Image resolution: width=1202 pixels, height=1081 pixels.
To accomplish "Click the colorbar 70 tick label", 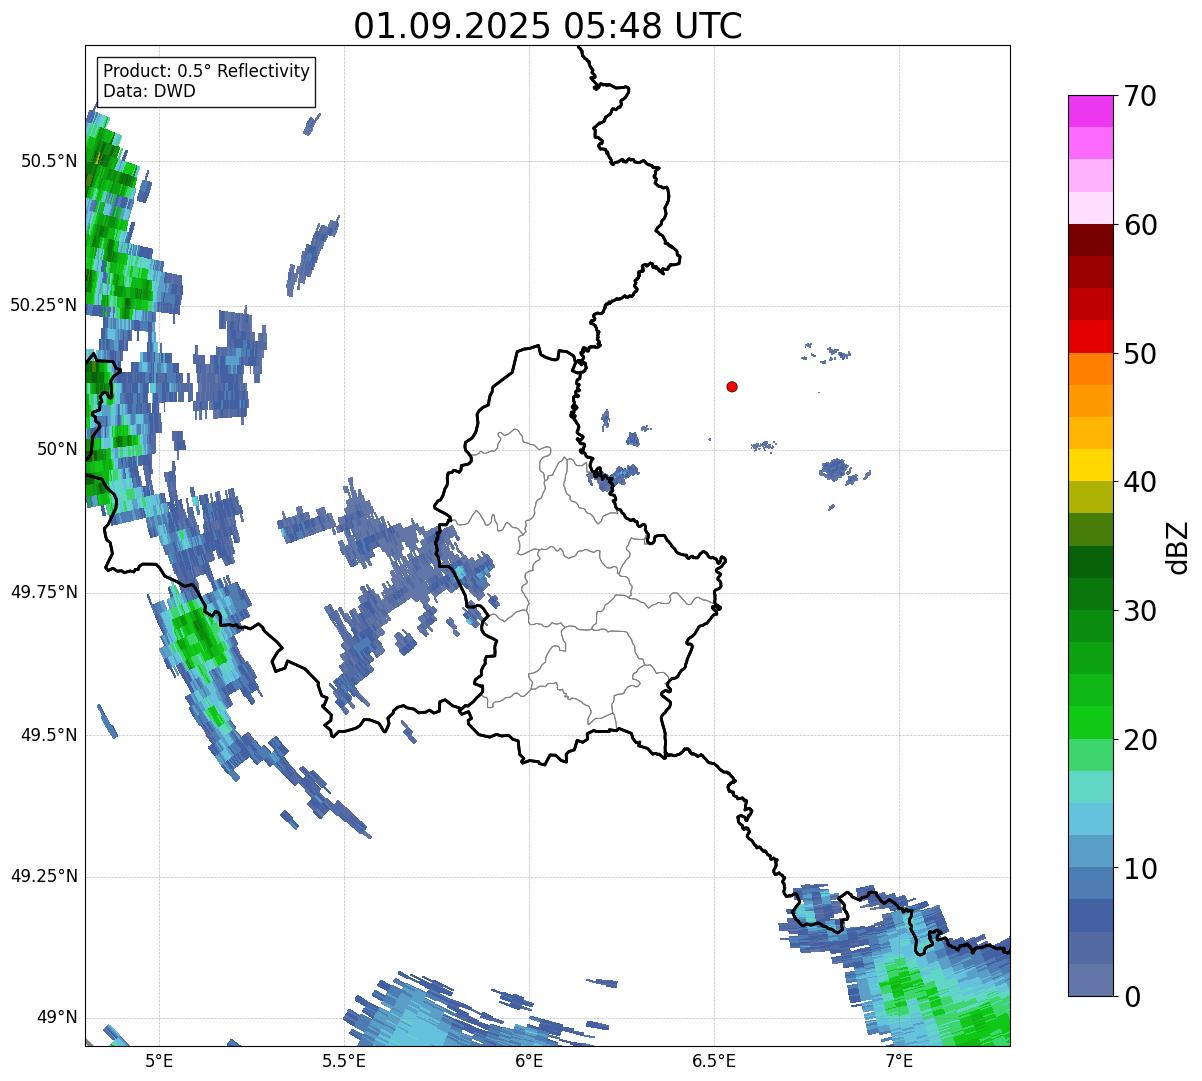I will [1140, 96].
